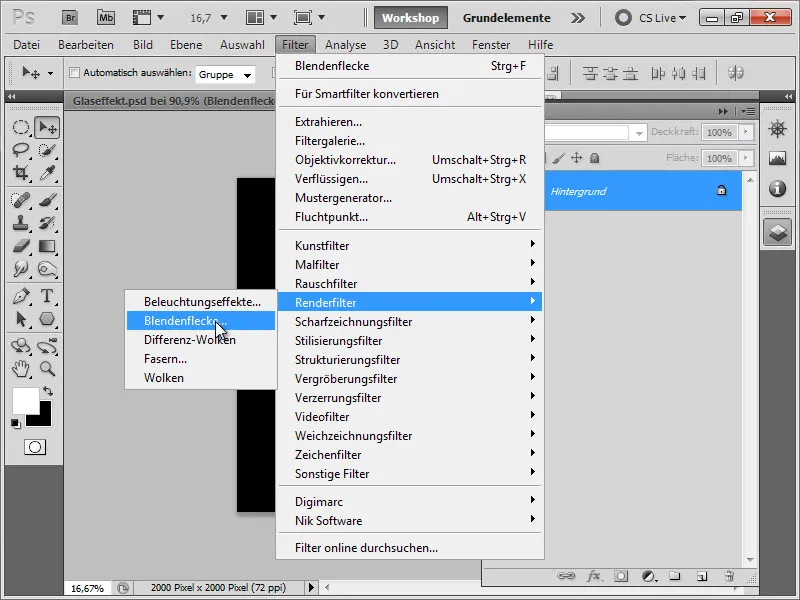The width and height of the screenshot is (800, 600).
Task: Open the Bearbeiten menu
Action: pos(86,45)
